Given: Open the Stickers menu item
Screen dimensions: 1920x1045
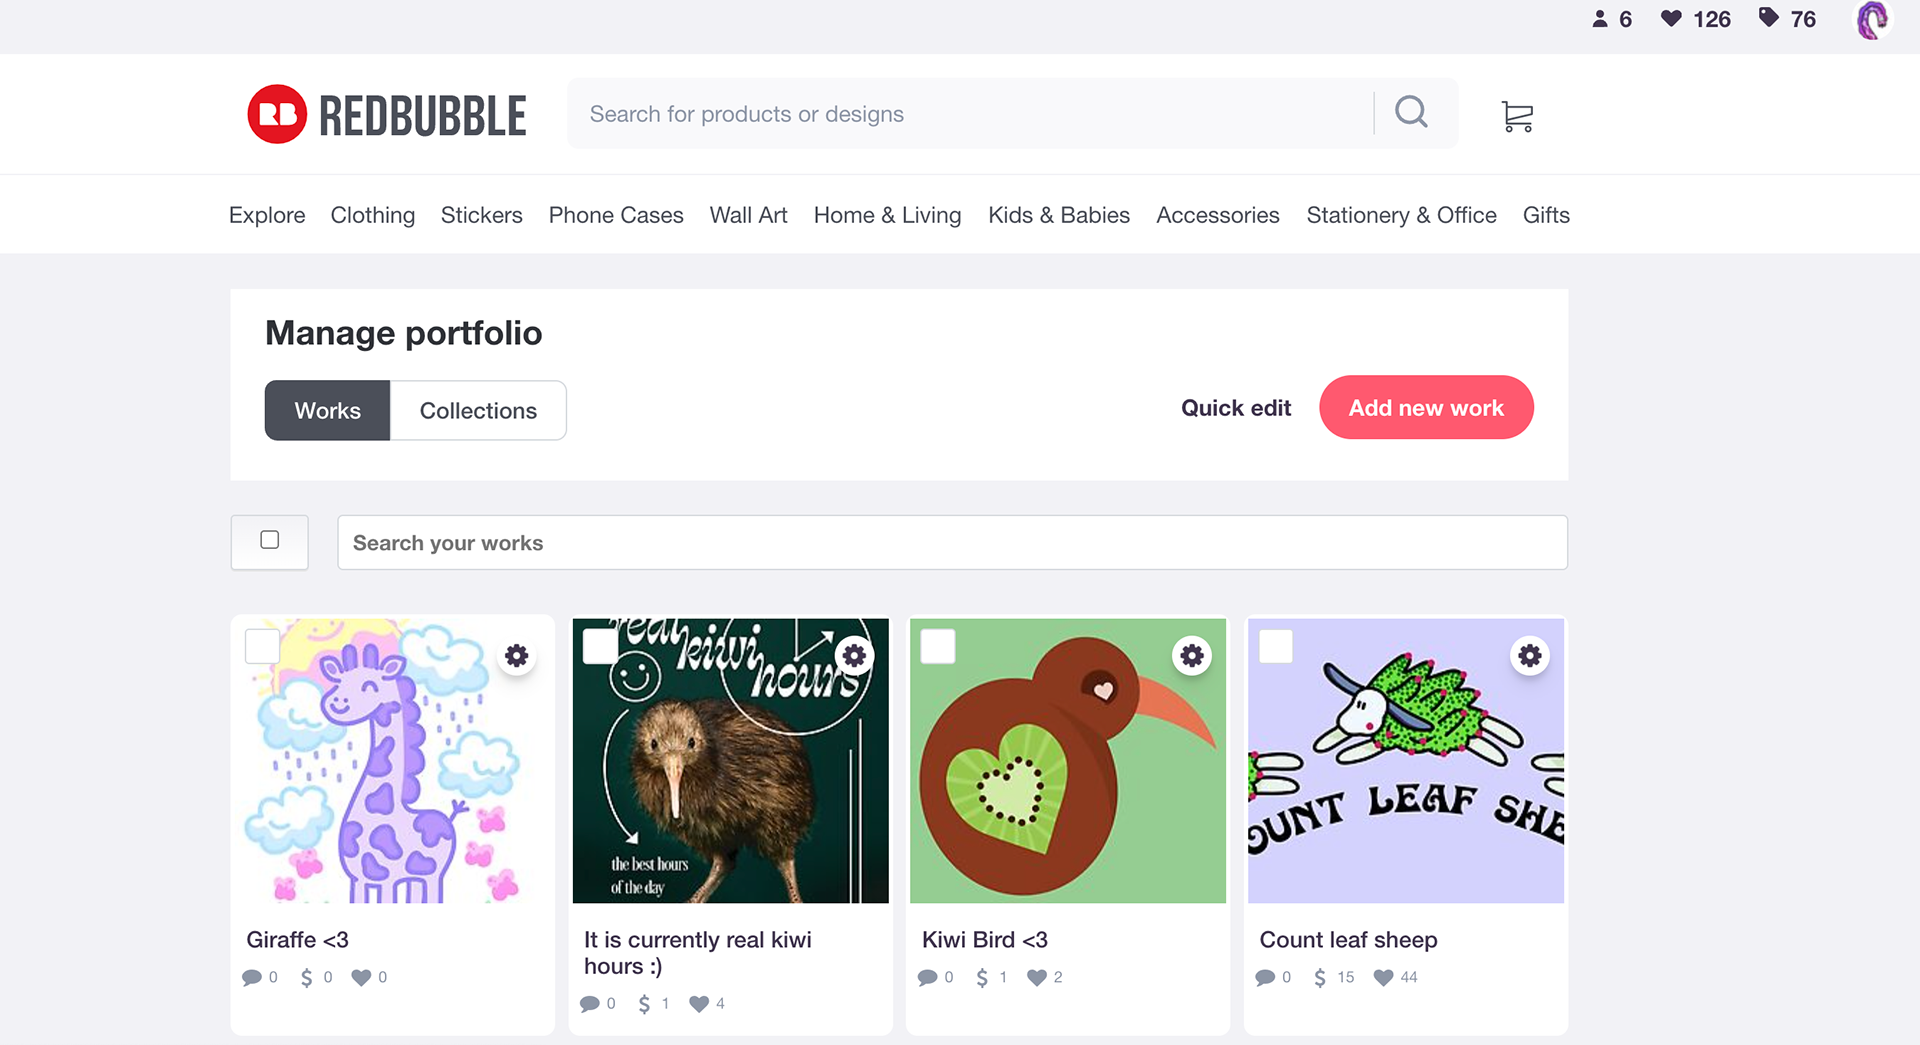Looking at the screenshot, I should [x=481, y=215].
